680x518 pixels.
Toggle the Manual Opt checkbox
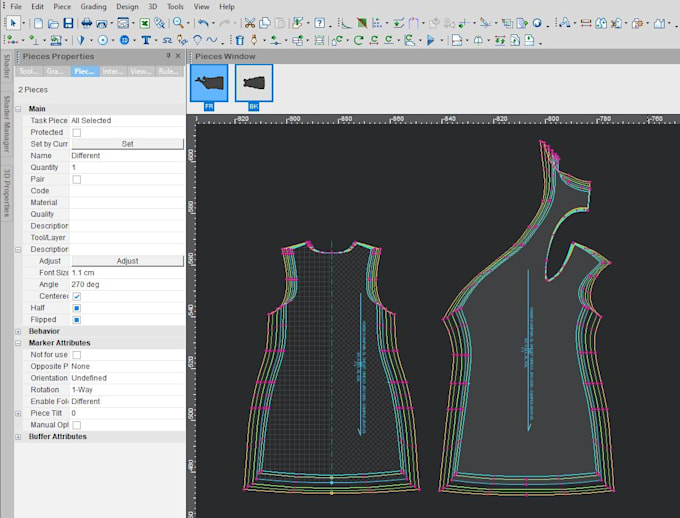point(76,425)
